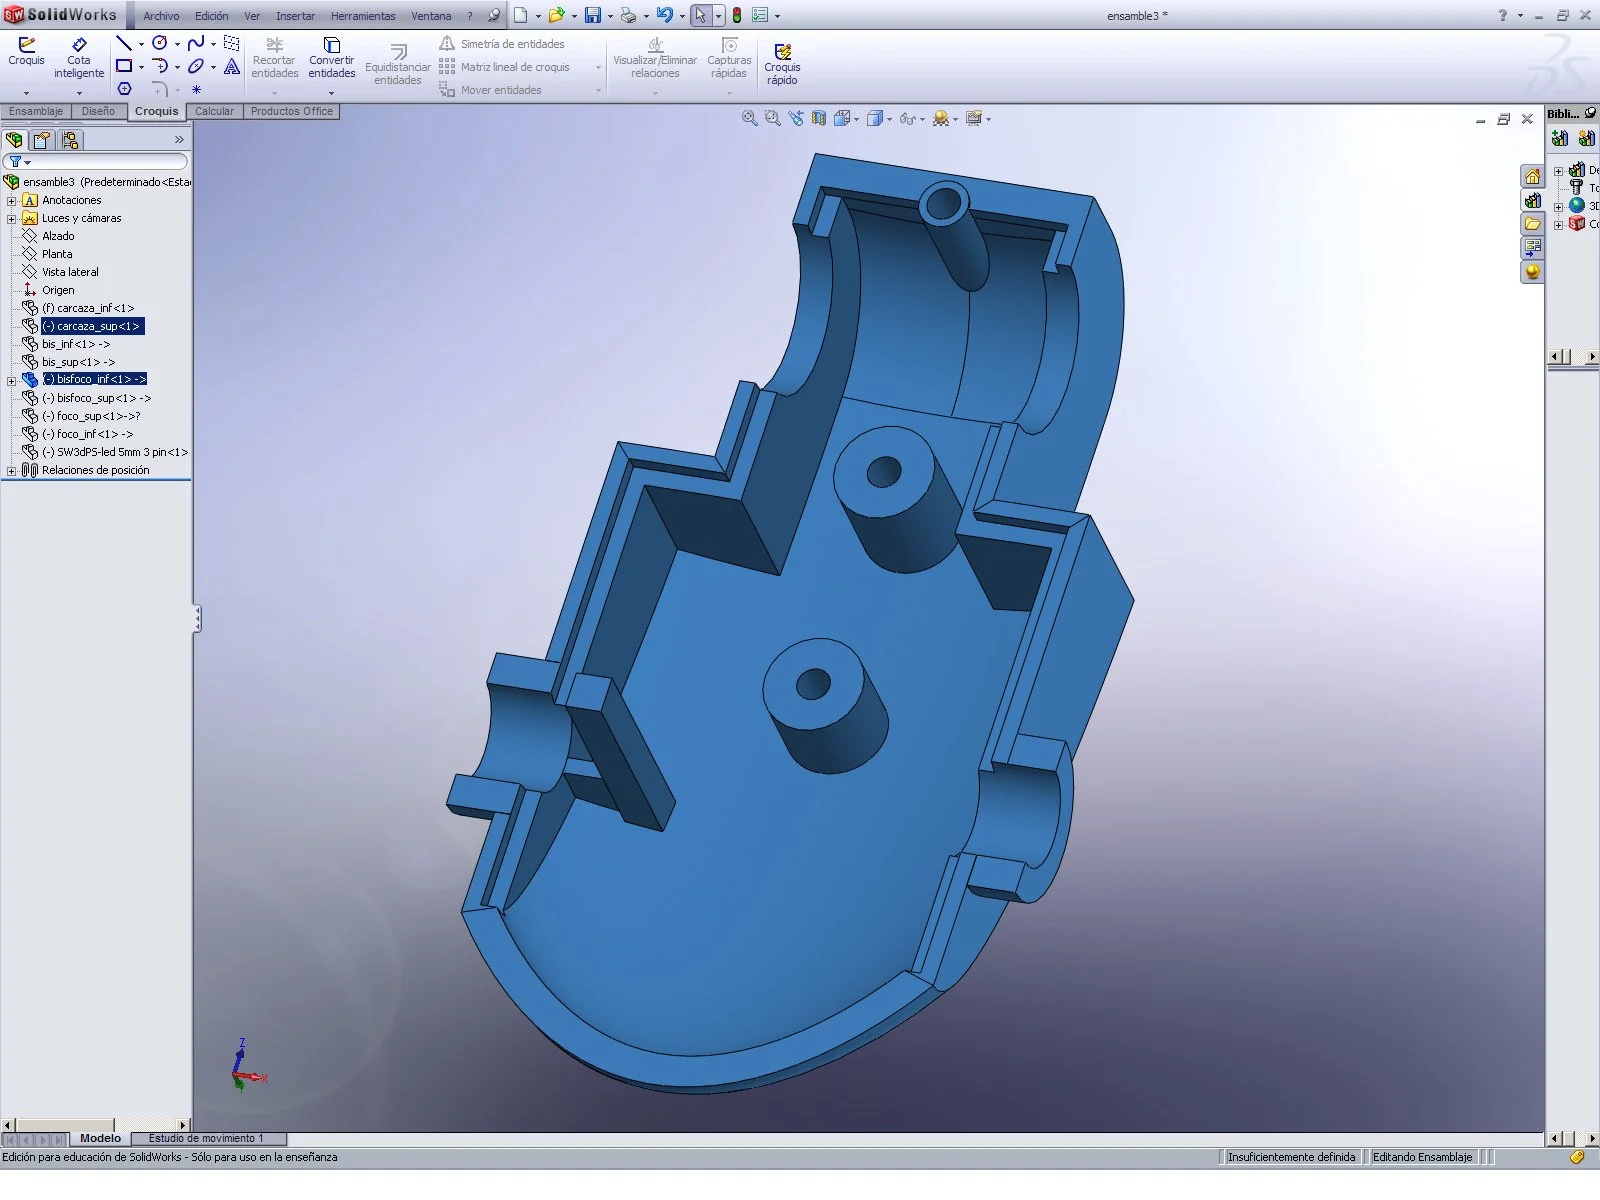Expand the bisfoco_inf<1> component node

[x=11, y=380]
